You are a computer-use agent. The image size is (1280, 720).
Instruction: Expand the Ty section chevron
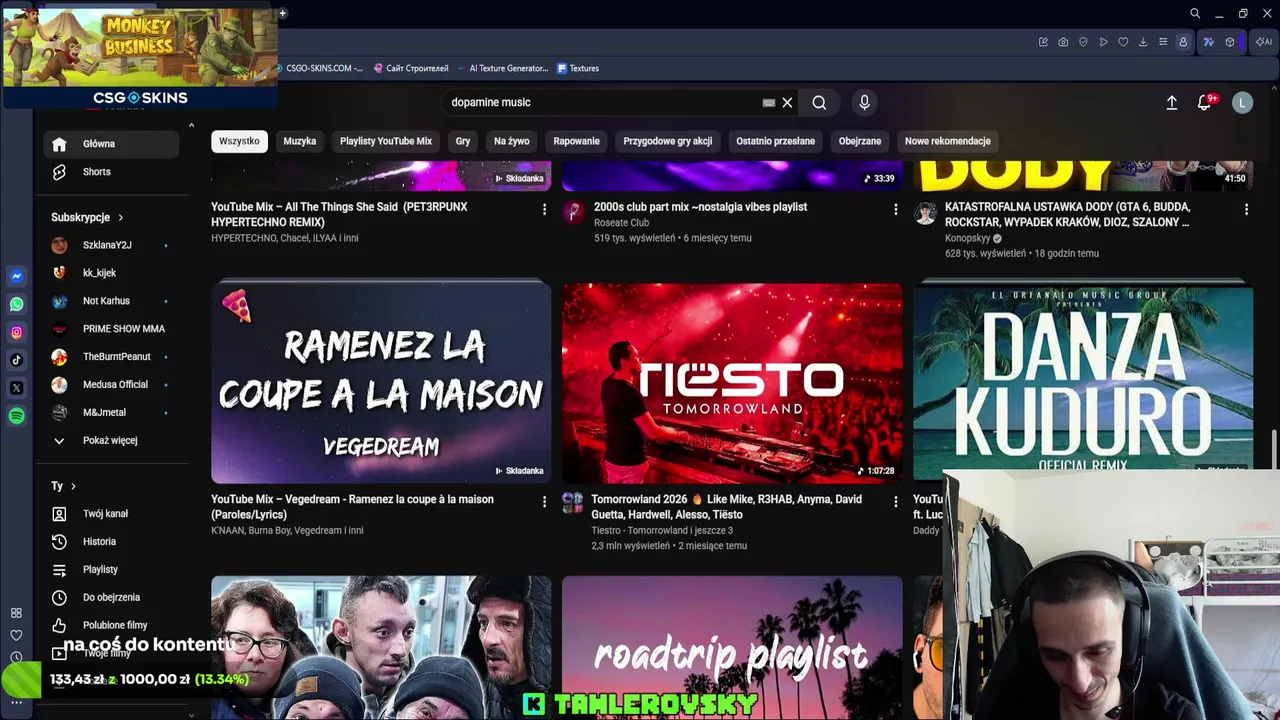pos(73,486)
